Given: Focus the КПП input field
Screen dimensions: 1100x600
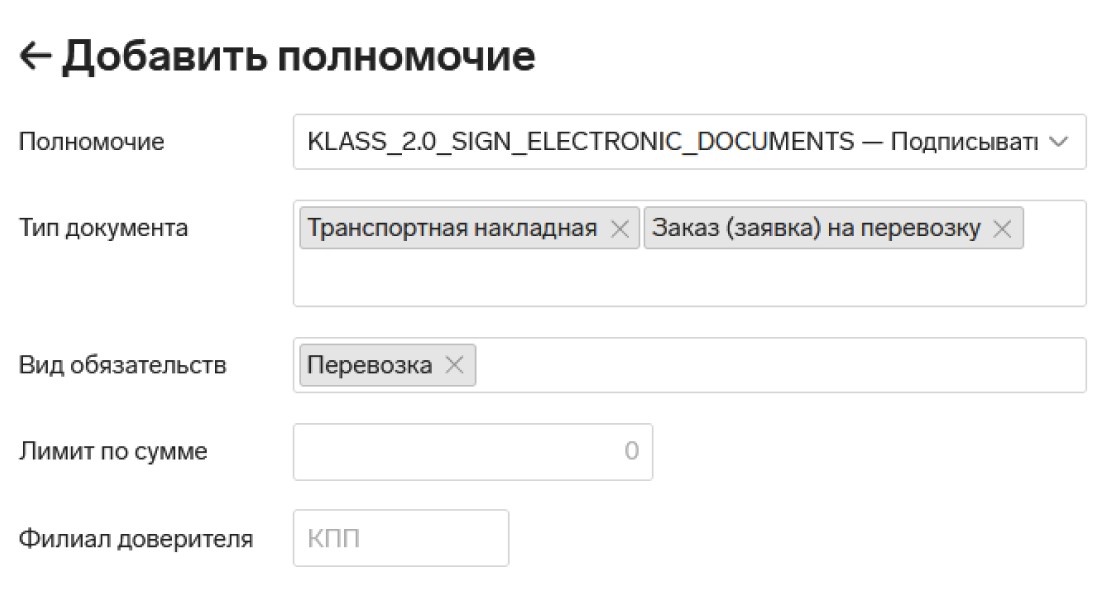Looking at the screenshot, I should (400, 539).
